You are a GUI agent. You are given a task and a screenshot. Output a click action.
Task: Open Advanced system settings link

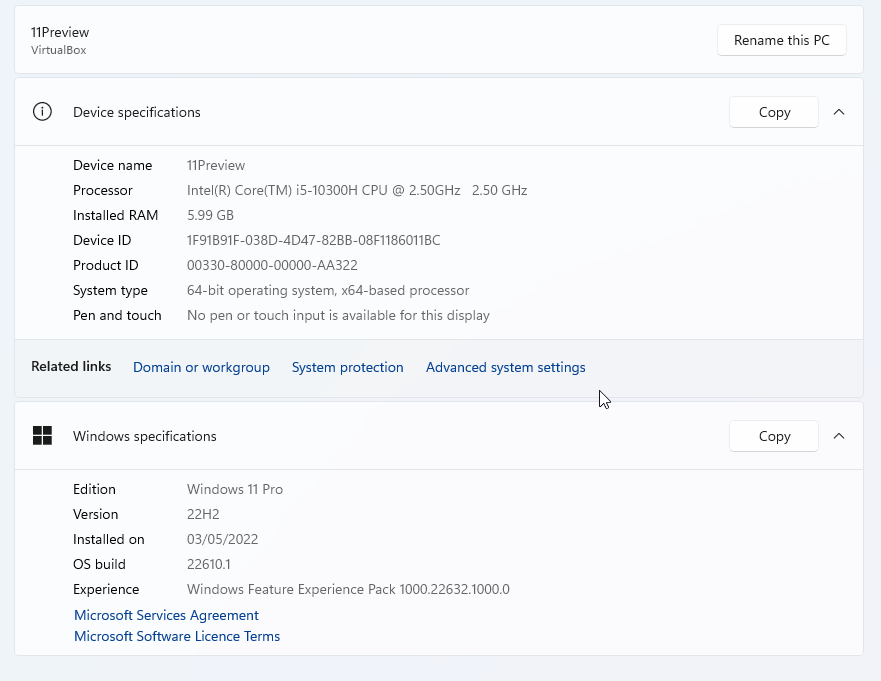coord(506,367)
